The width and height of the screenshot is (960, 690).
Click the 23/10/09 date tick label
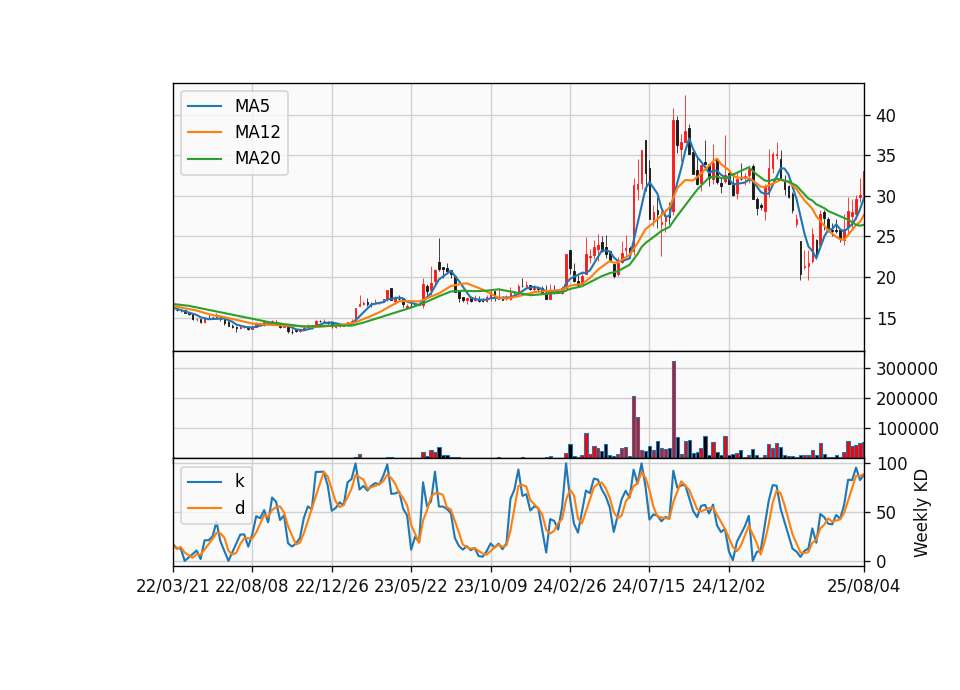point(490,586)
